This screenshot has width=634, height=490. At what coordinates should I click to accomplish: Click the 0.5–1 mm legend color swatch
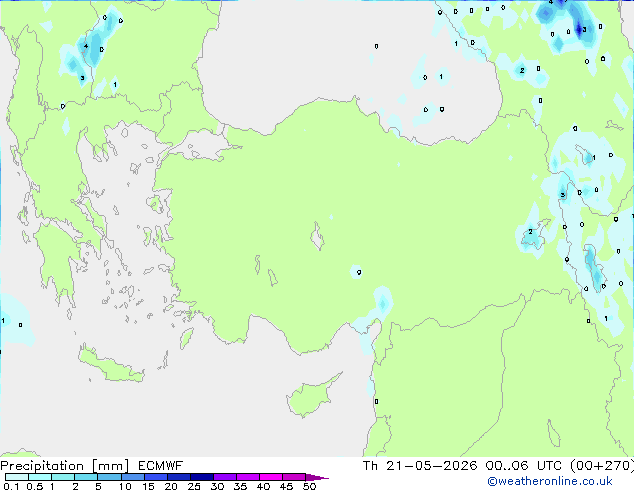tap(40, 477)
